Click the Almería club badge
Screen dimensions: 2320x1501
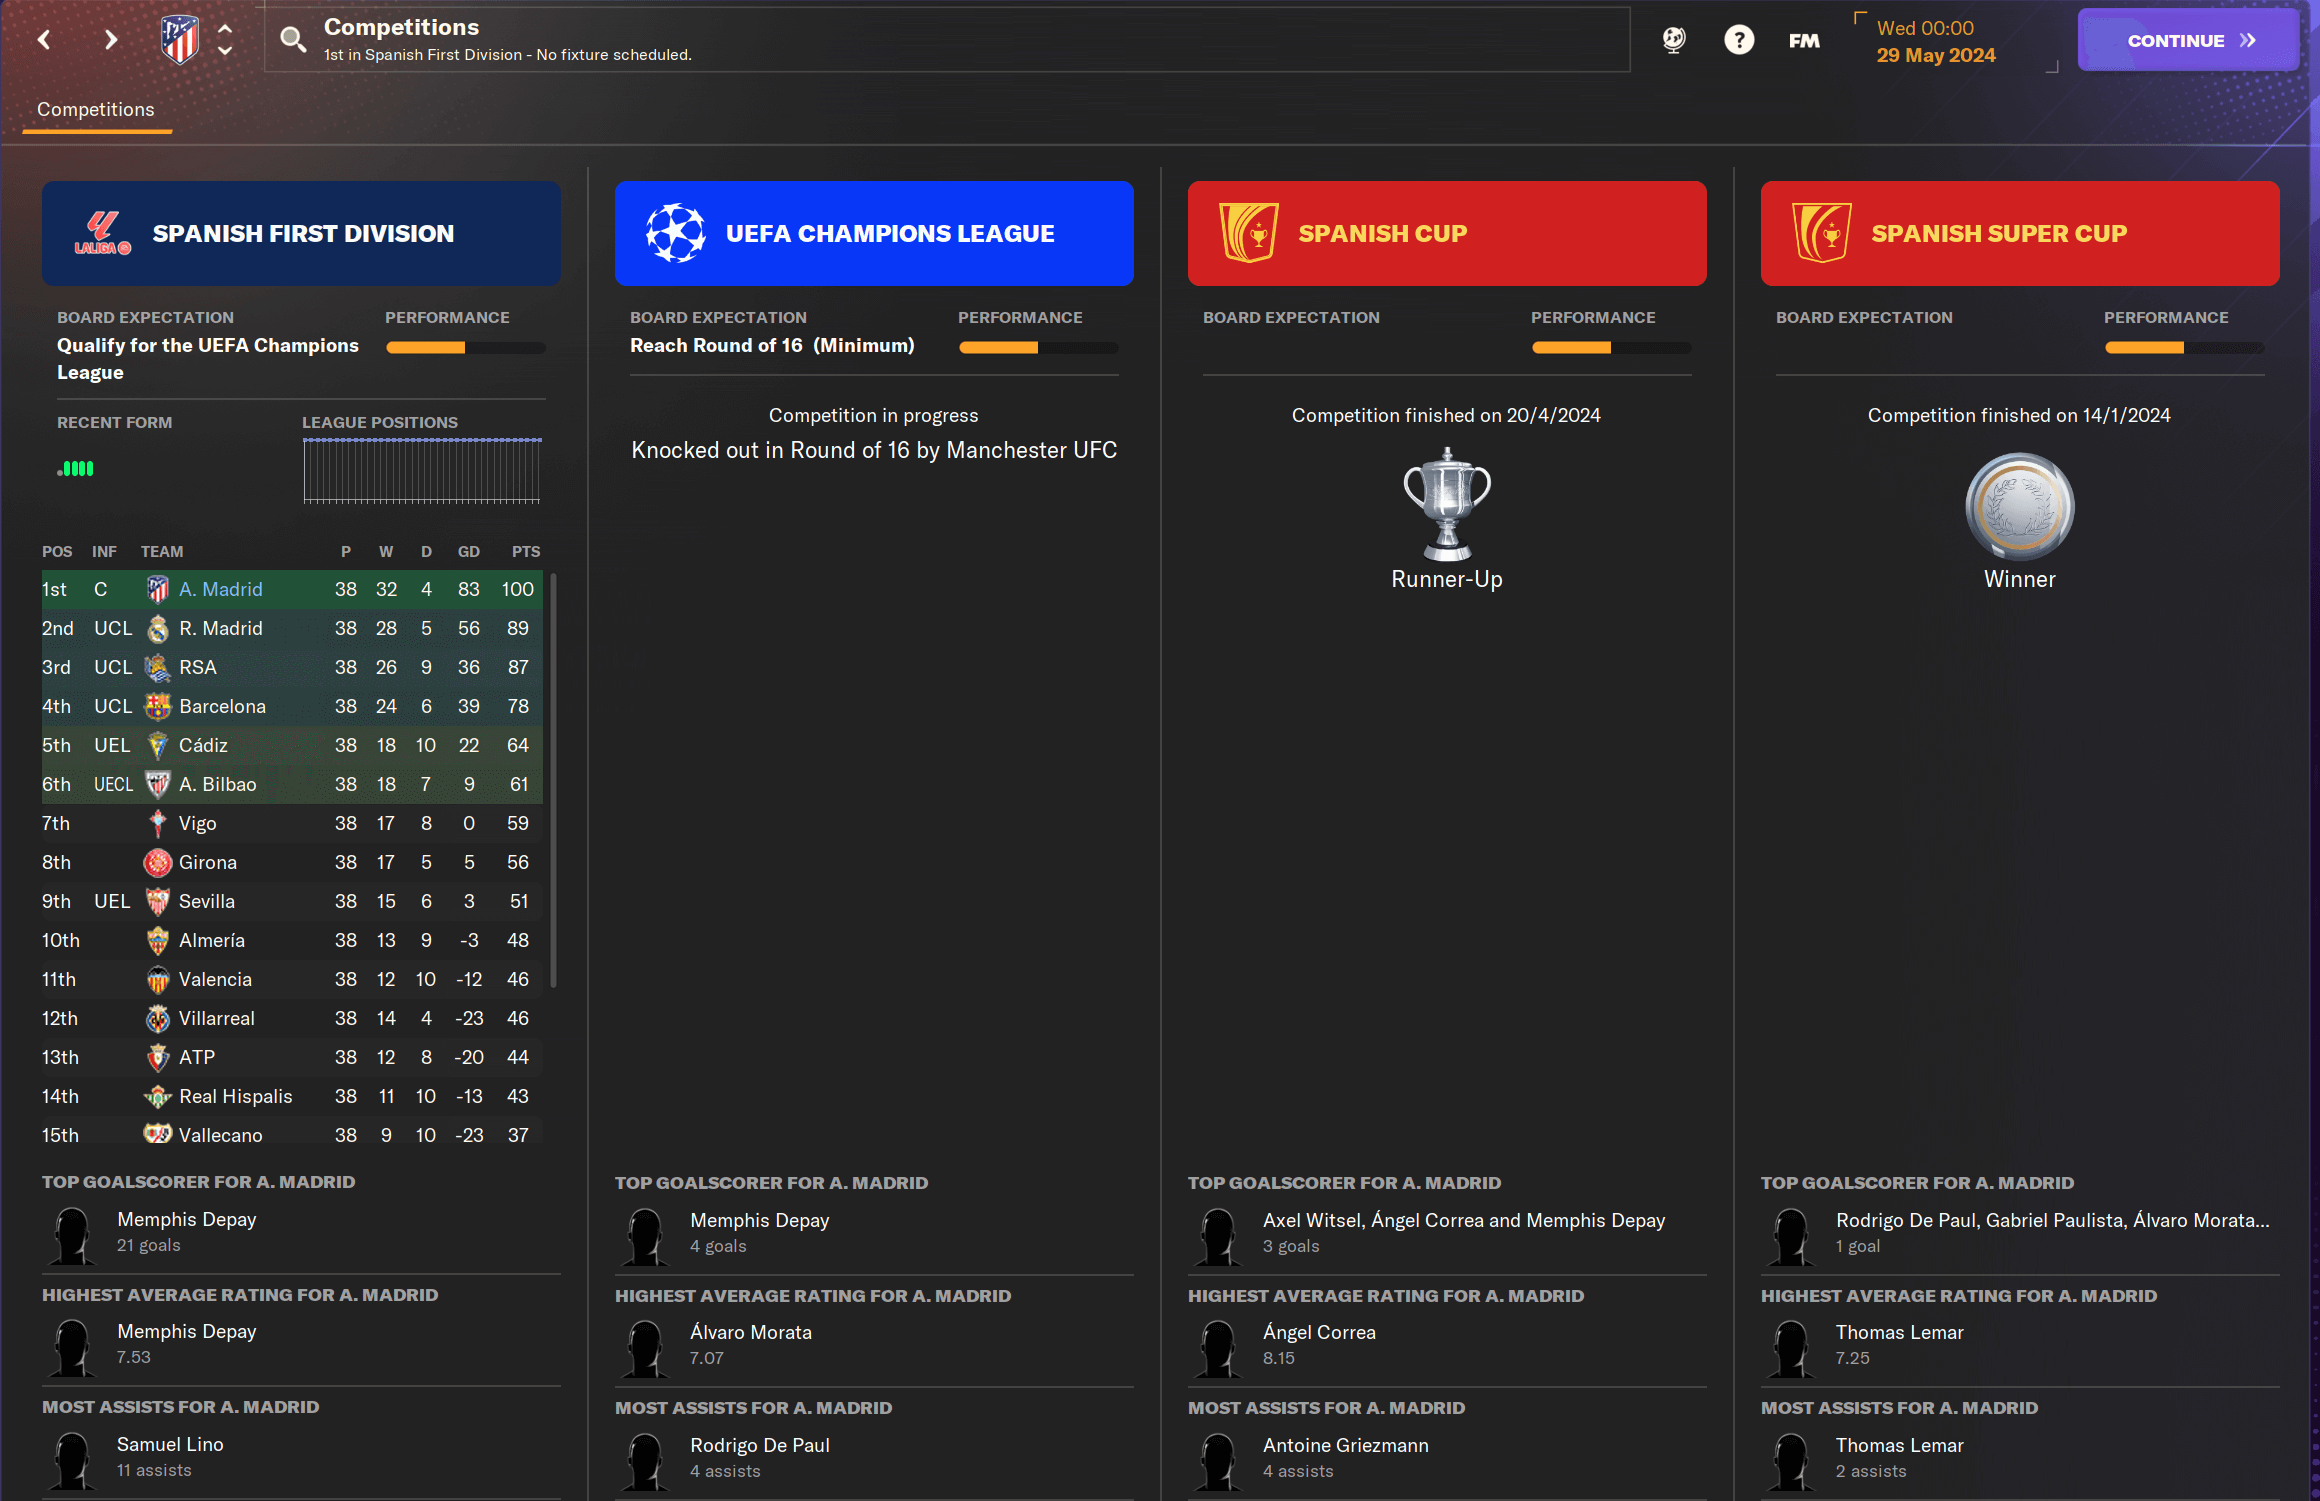coord(158,940)
